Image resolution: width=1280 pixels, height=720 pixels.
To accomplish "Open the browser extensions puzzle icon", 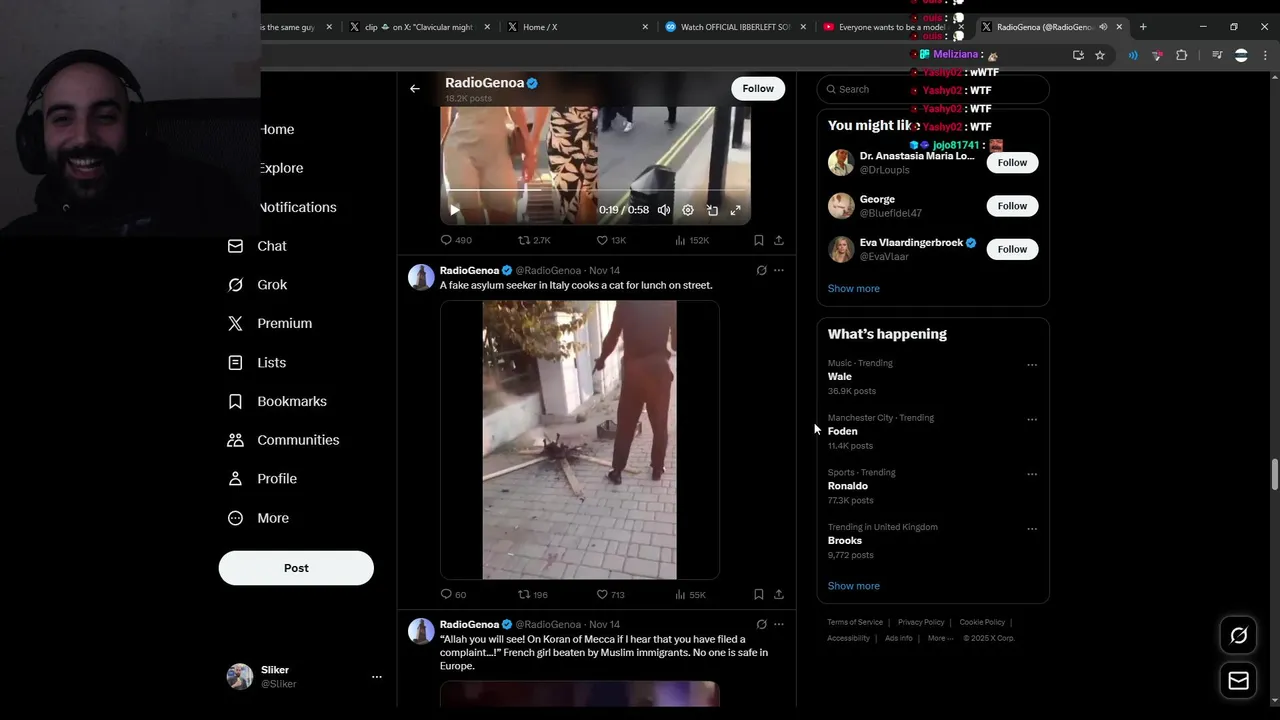I will tap(1181, 55).
